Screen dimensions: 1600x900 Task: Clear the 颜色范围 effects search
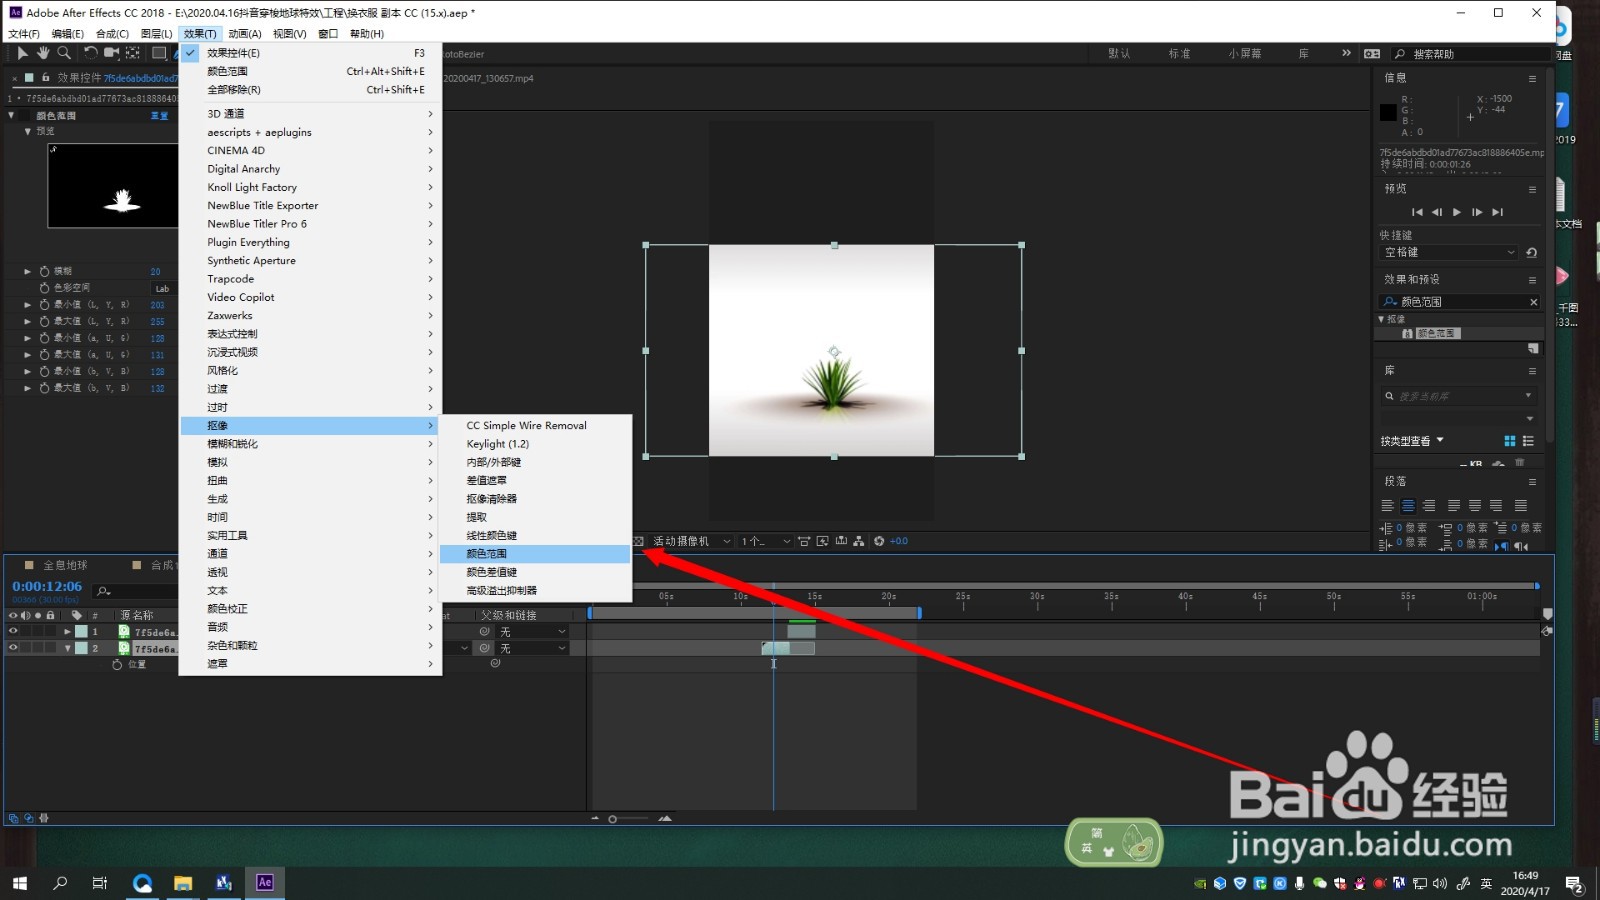pyautogui.click(x=1533, y=302)
